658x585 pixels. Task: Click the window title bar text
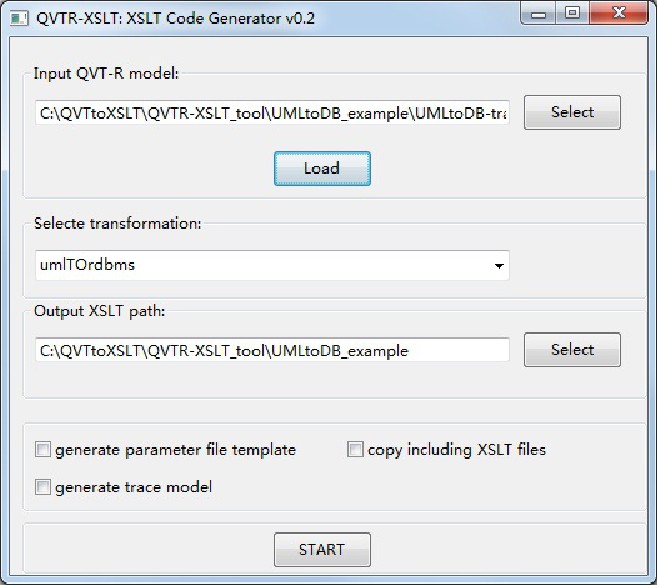click(x=175, y=18)
